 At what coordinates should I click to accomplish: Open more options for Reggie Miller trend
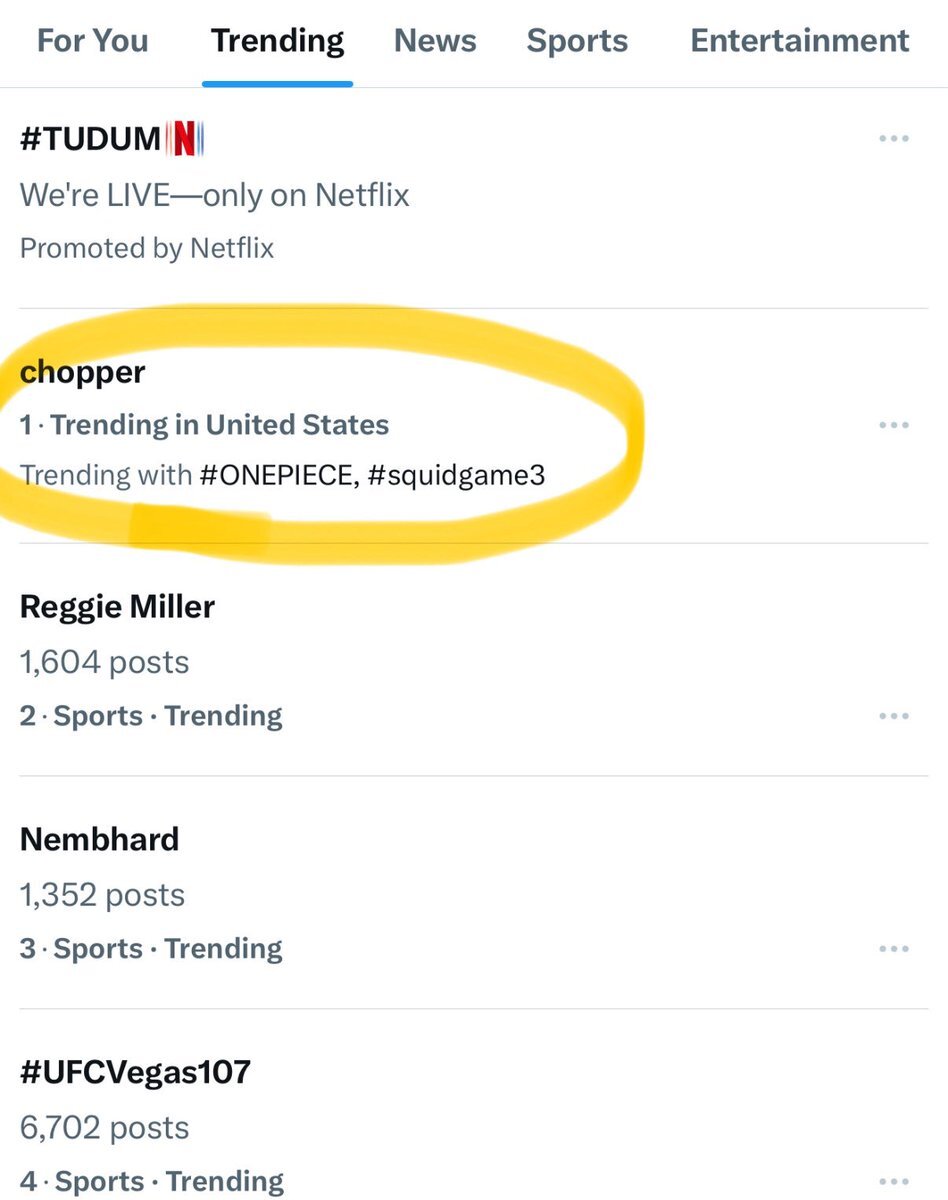tap(893, 716)
